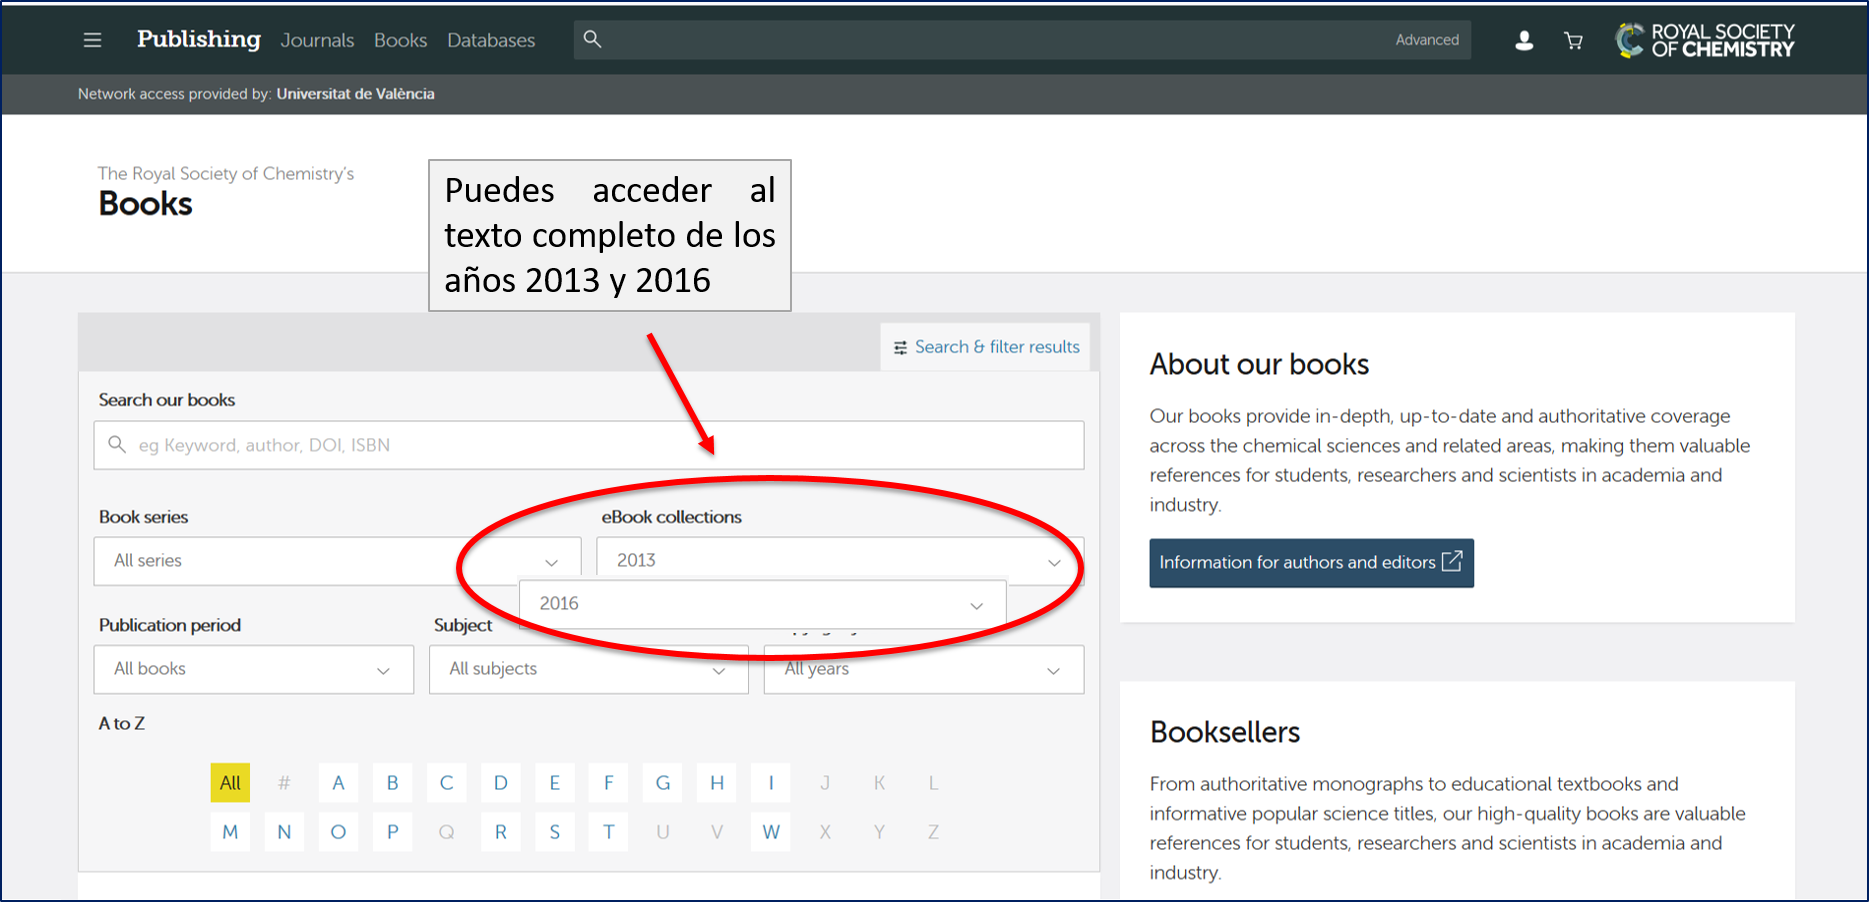Filter books by letter B
This screenshot has height=902, width=1869.
pyautogui.click(x=392, y=783)
